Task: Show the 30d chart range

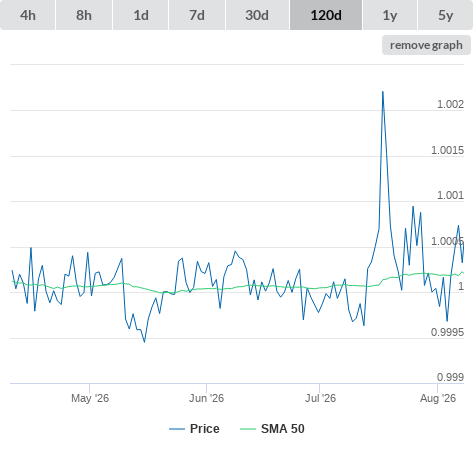Action: click(x=257, y=15)
